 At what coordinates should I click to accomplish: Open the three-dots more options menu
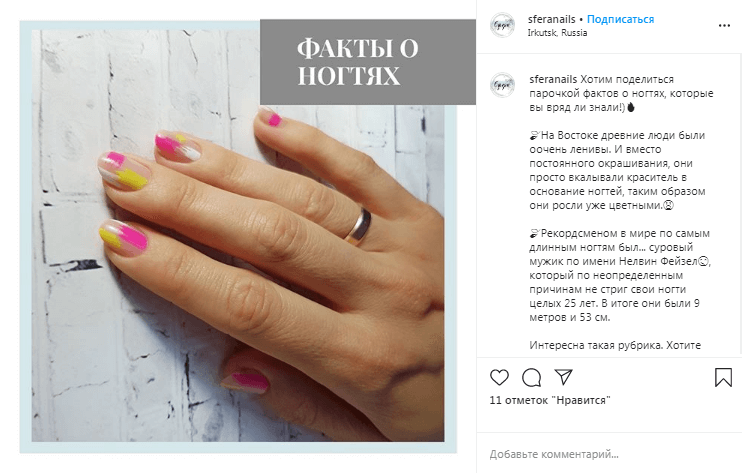(724, 26)
